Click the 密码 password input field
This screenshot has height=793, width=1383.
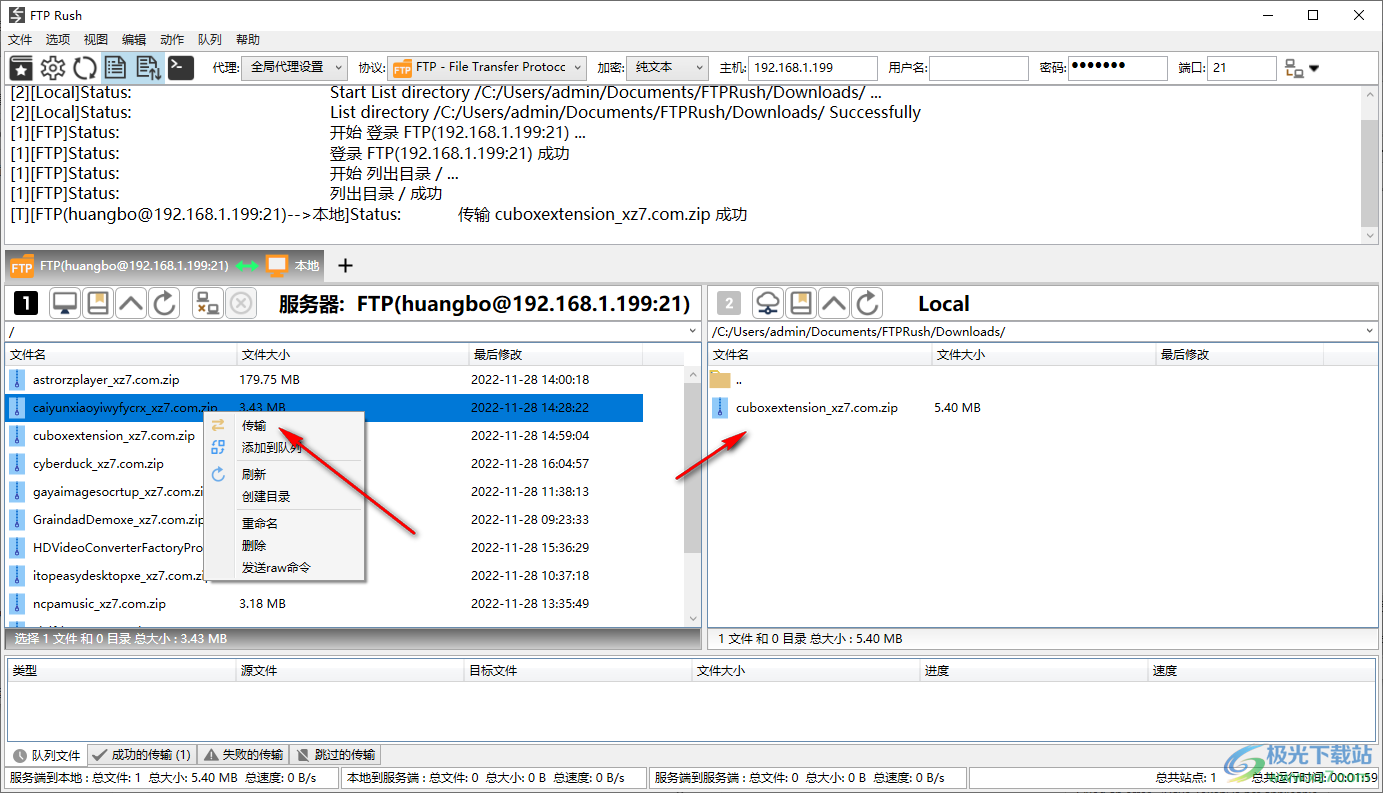1118,68
